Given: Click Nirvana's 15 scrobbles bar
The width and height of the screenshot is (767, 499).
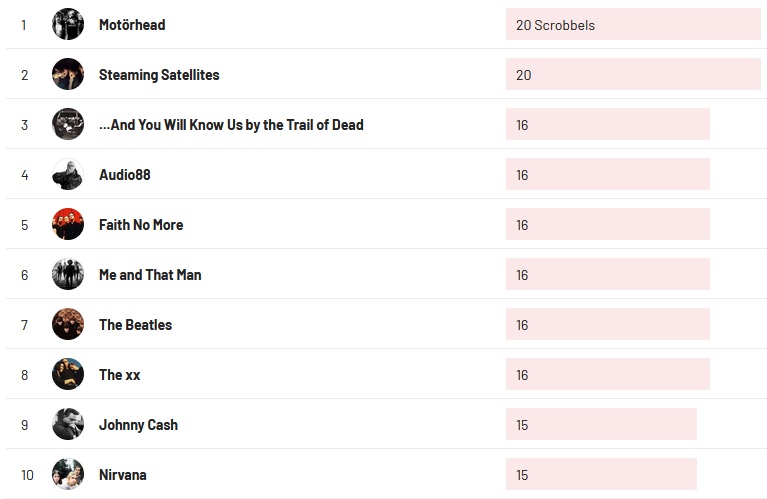Looking at the screenshot, I should pos(601,475).
